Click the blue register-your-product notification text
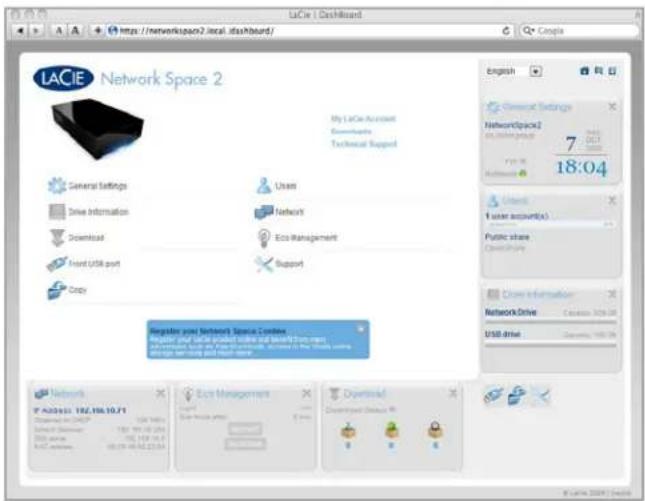 click(250, 342)
